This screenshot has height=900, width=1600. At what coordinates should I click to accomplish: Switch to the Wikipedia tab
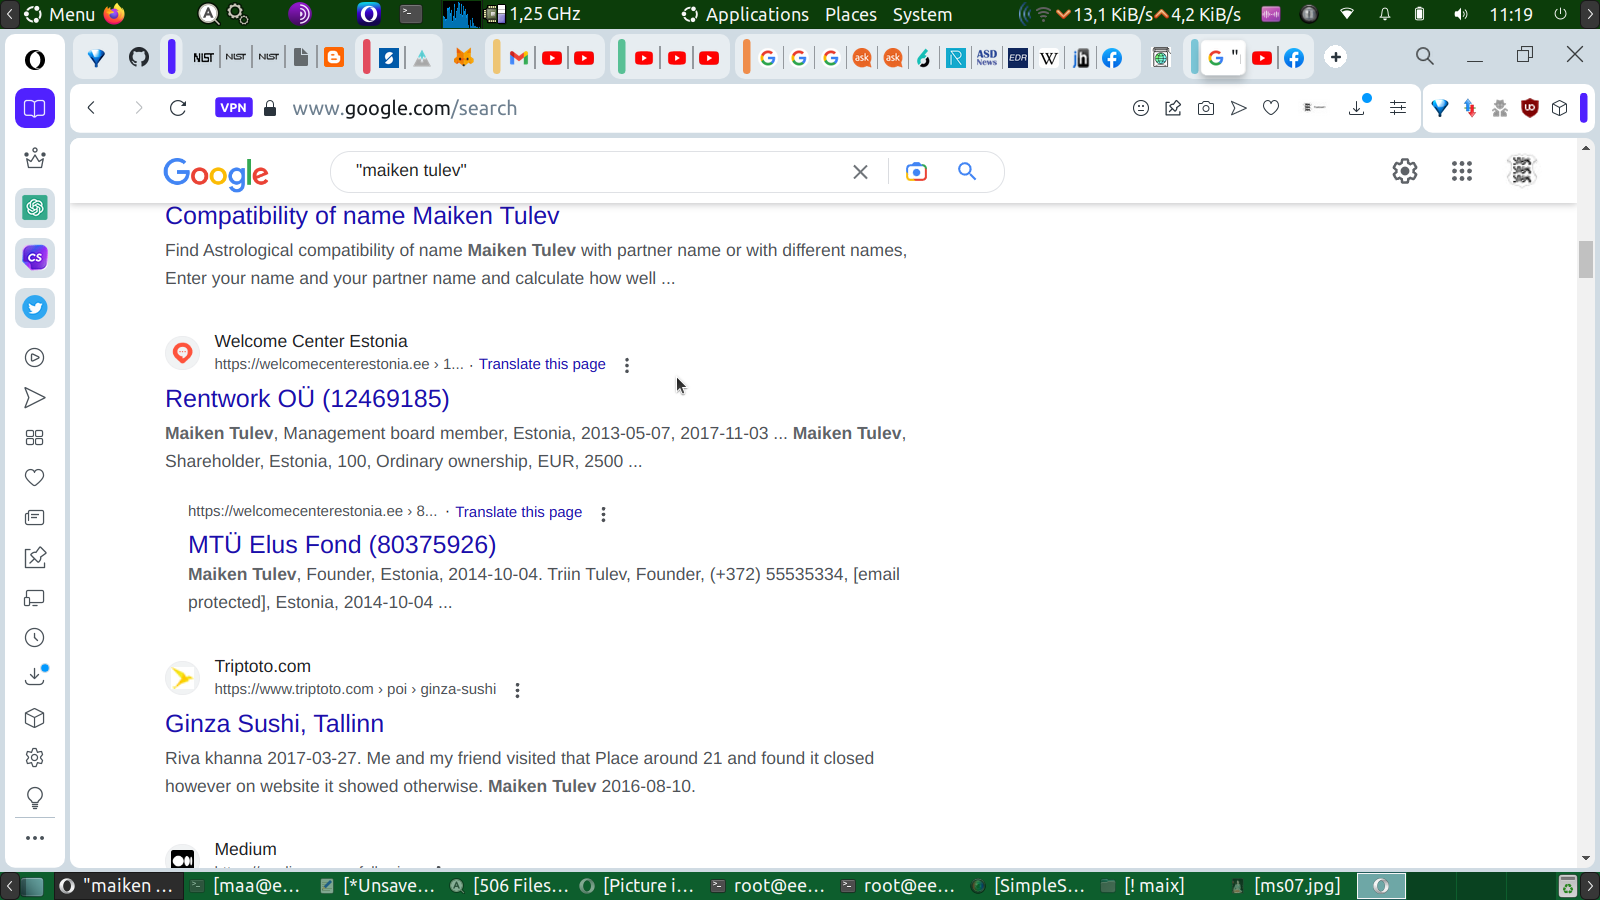click(1049, 58)
